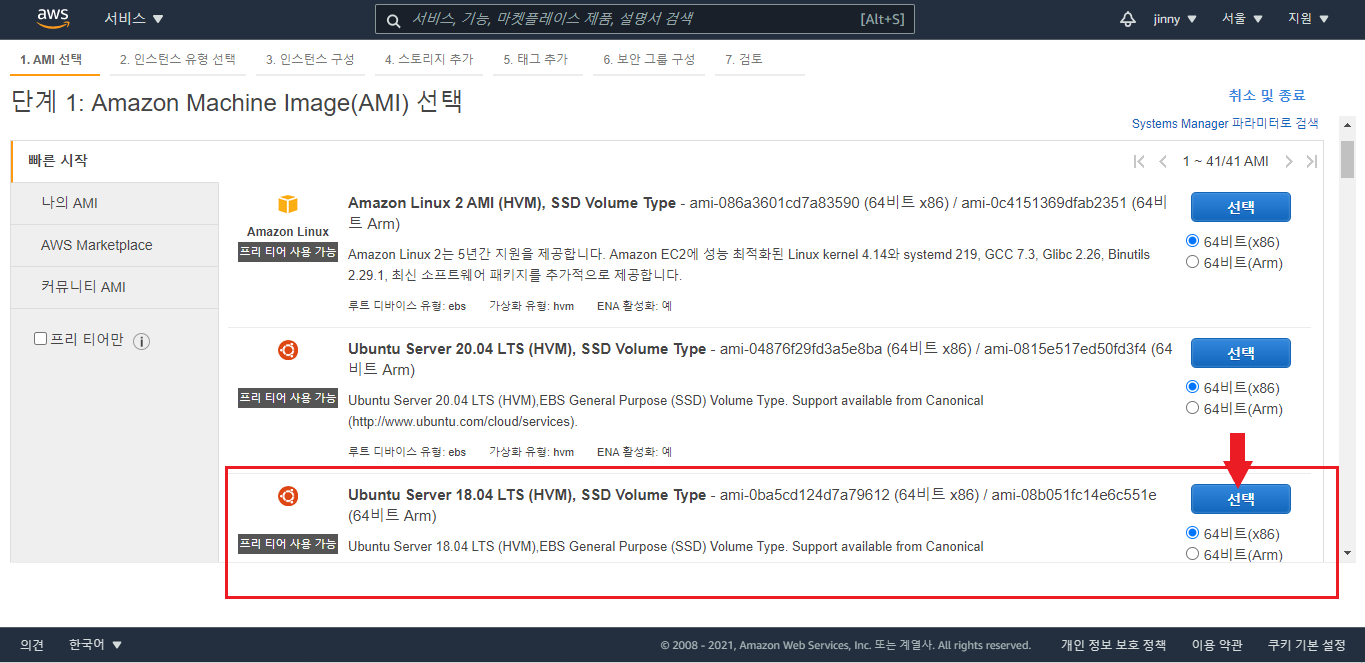1365x663 pixels.
Task: Click the 취소 및 종료 link
Action: (1267, 95)
